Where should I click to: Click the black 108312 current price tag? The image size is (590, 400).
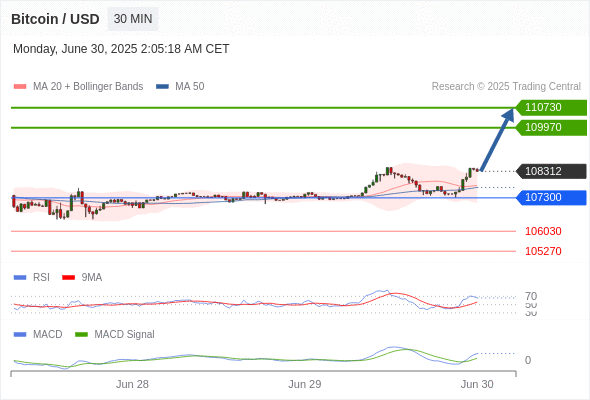551,171
